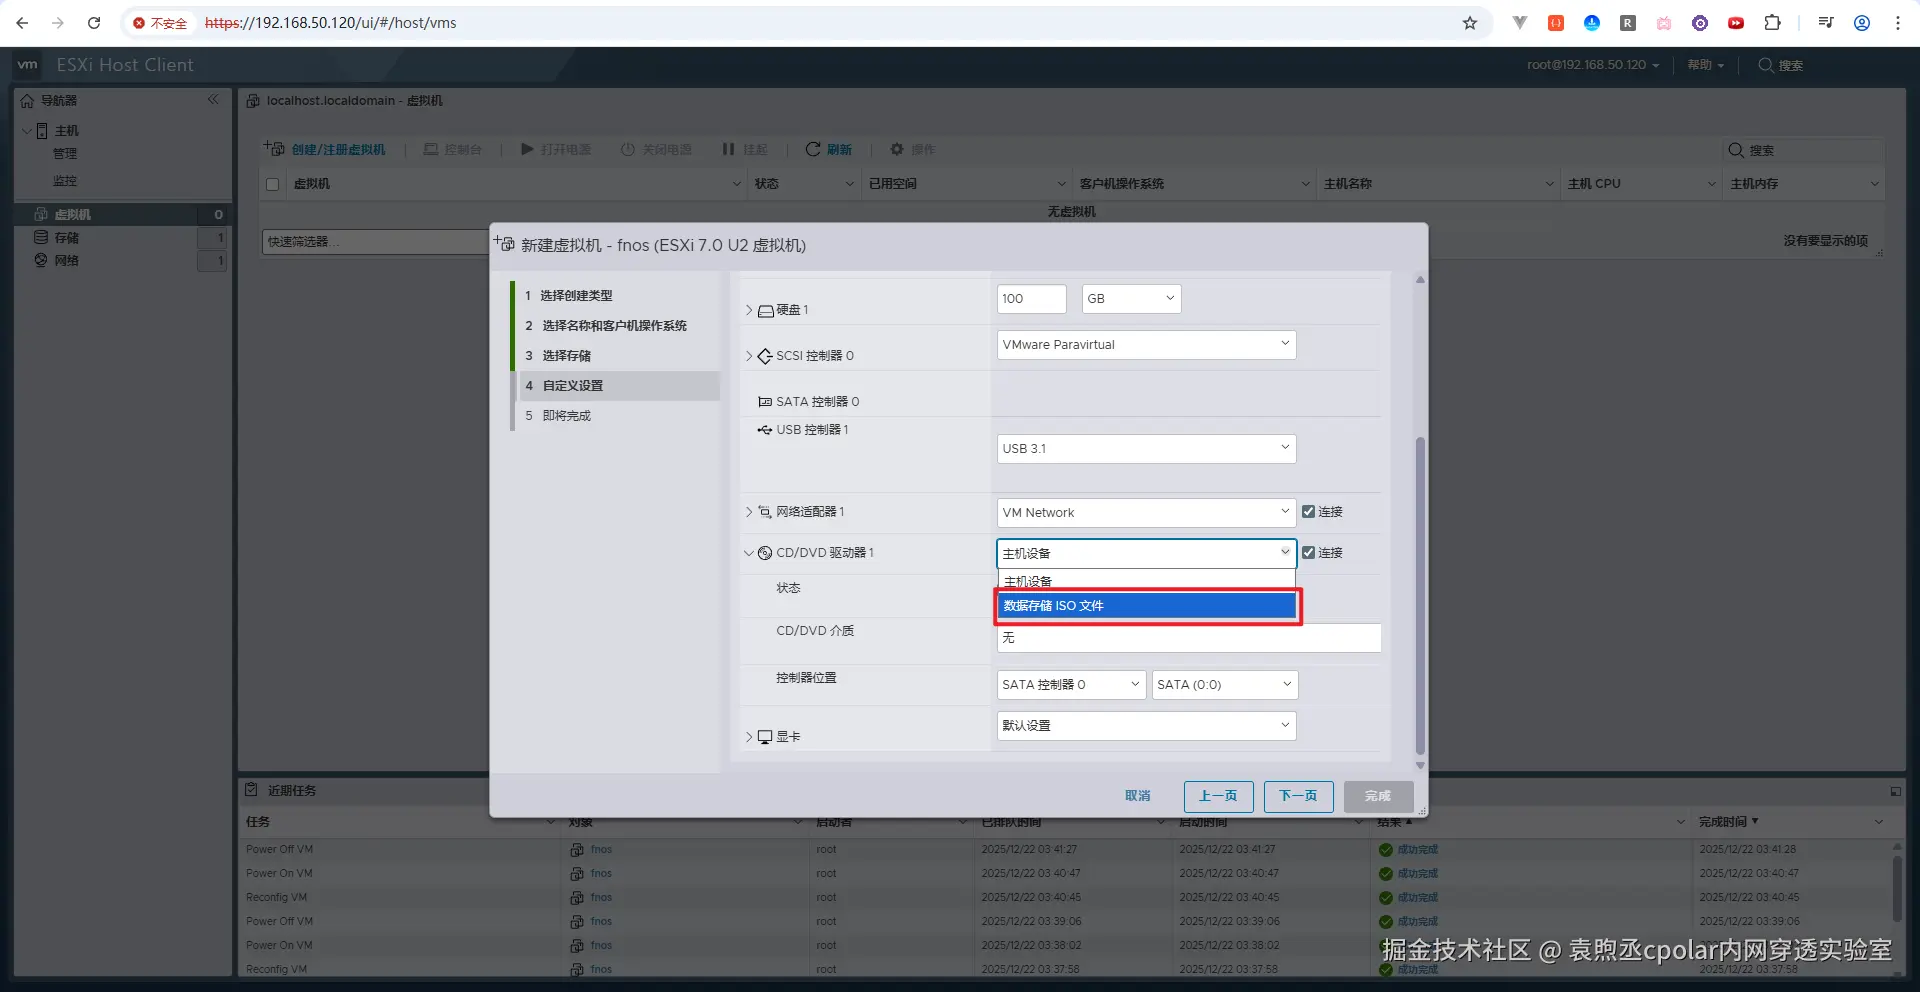Toggle the CD/DVD drive connect checkbox

[1308, 553]
